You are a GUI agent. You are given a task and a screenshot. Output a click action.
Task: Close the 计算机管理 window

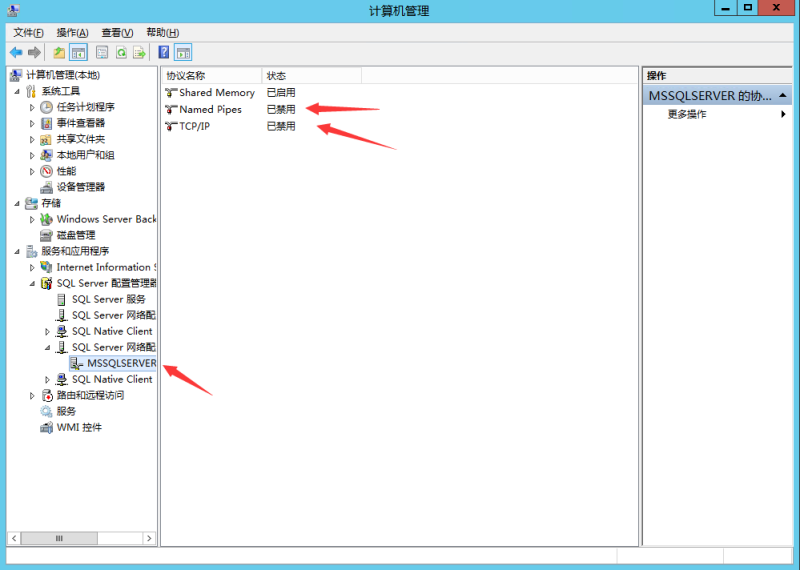click(x=777, y=8)
